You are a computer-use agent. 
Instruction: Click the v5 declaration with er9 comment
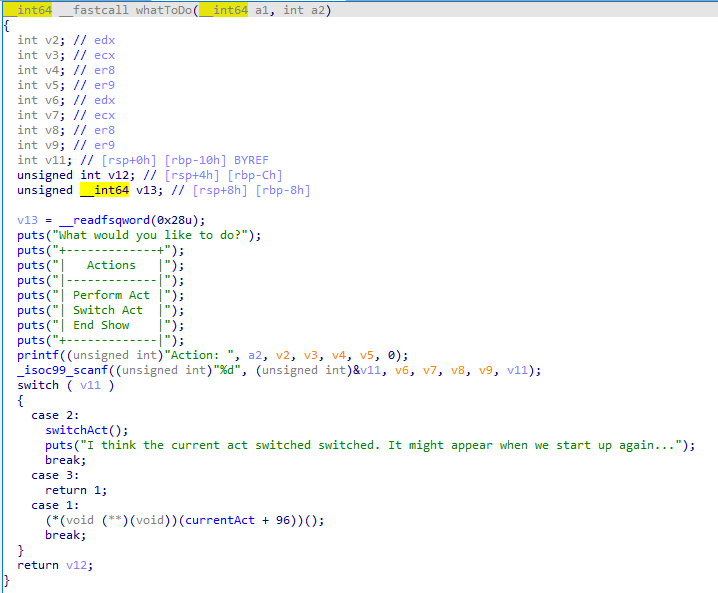[x=66, y=85]
